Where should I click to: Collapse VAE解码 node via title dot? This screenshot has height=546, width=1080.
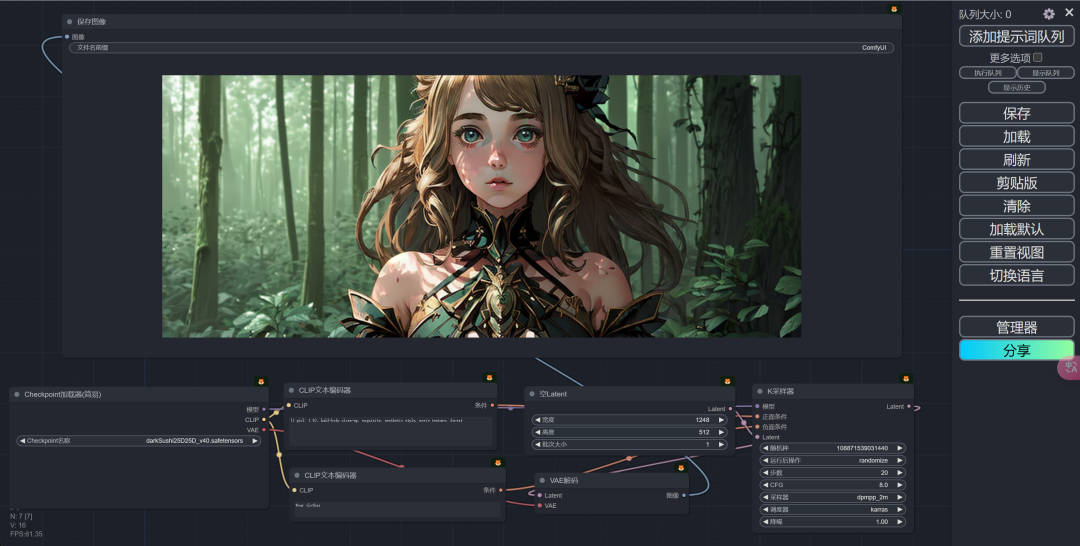tap(542, 481)
